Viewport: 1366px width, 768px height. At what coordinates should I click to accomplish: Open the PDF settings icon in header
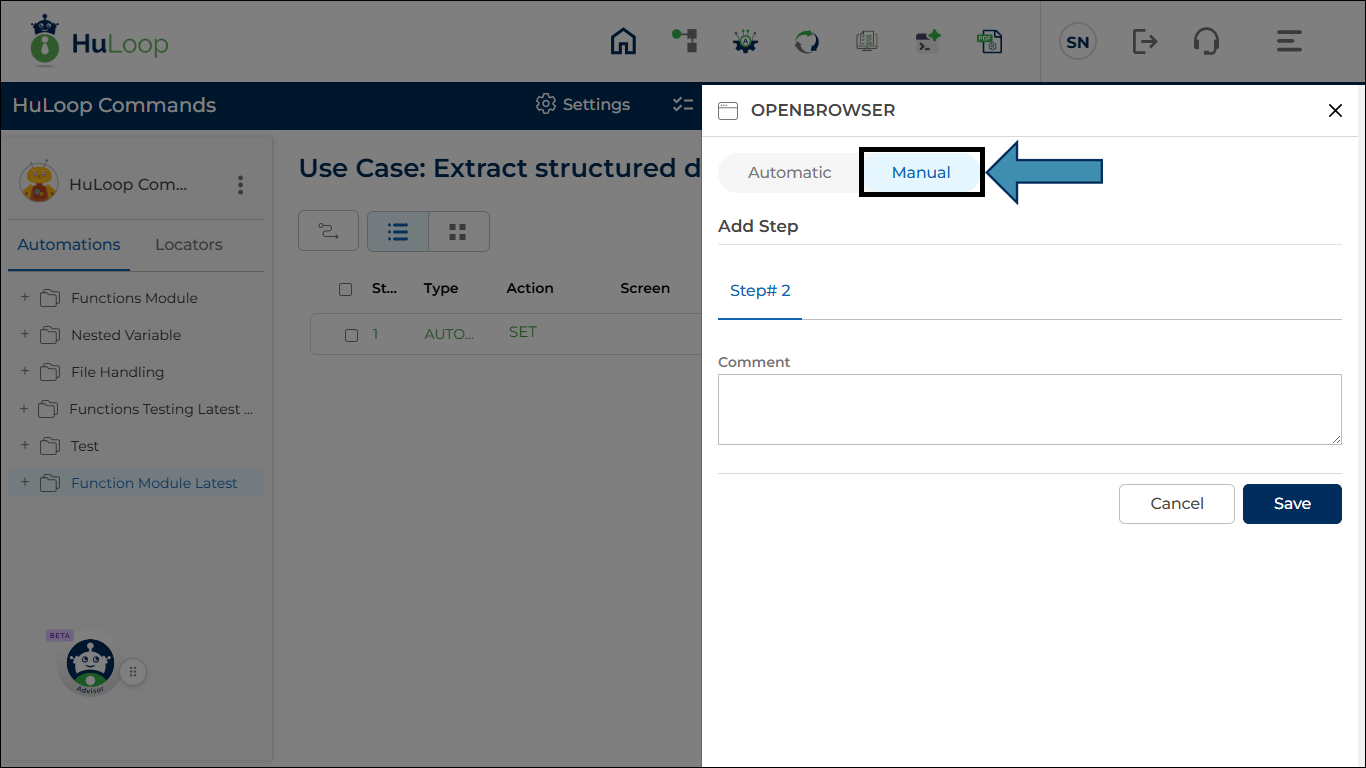[x=989, y=41]
